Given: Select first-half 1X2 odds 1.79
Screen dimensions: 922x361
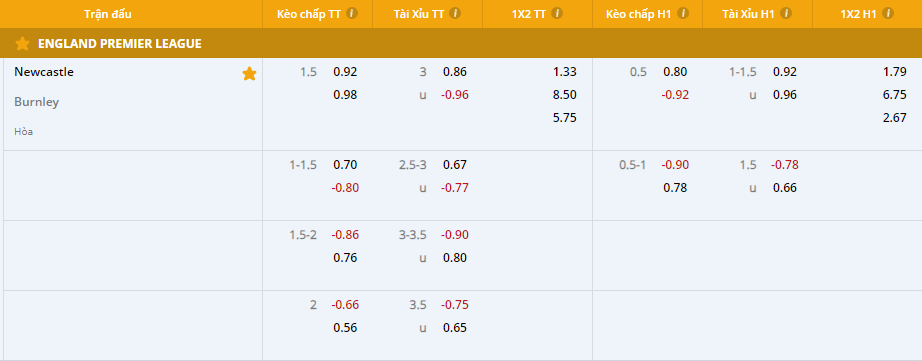Looking at the screenshot, I should (894, 72).
